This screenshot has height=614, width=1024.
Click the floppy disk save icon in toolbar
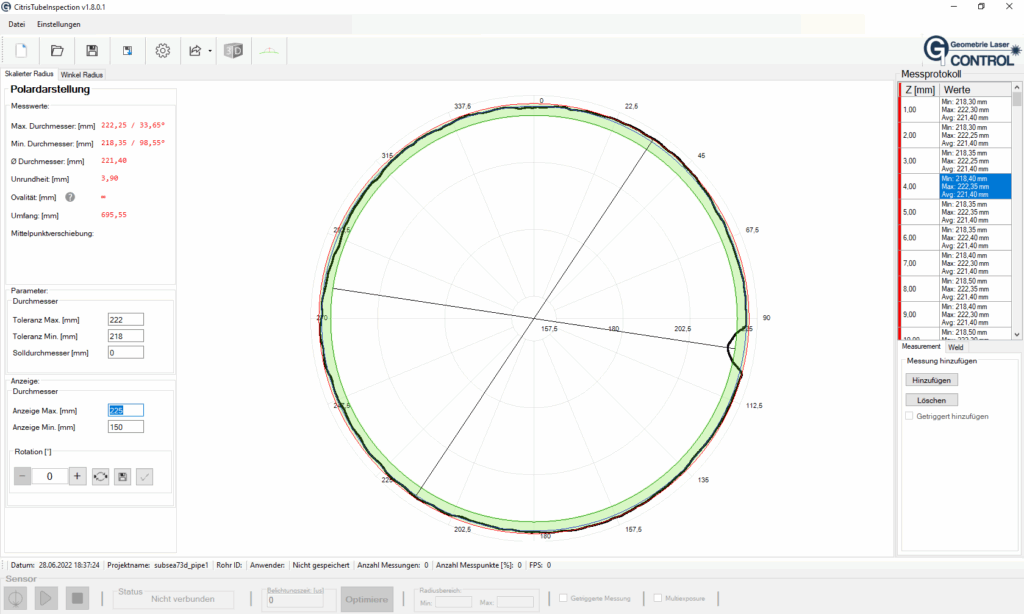tap(92, 50)
